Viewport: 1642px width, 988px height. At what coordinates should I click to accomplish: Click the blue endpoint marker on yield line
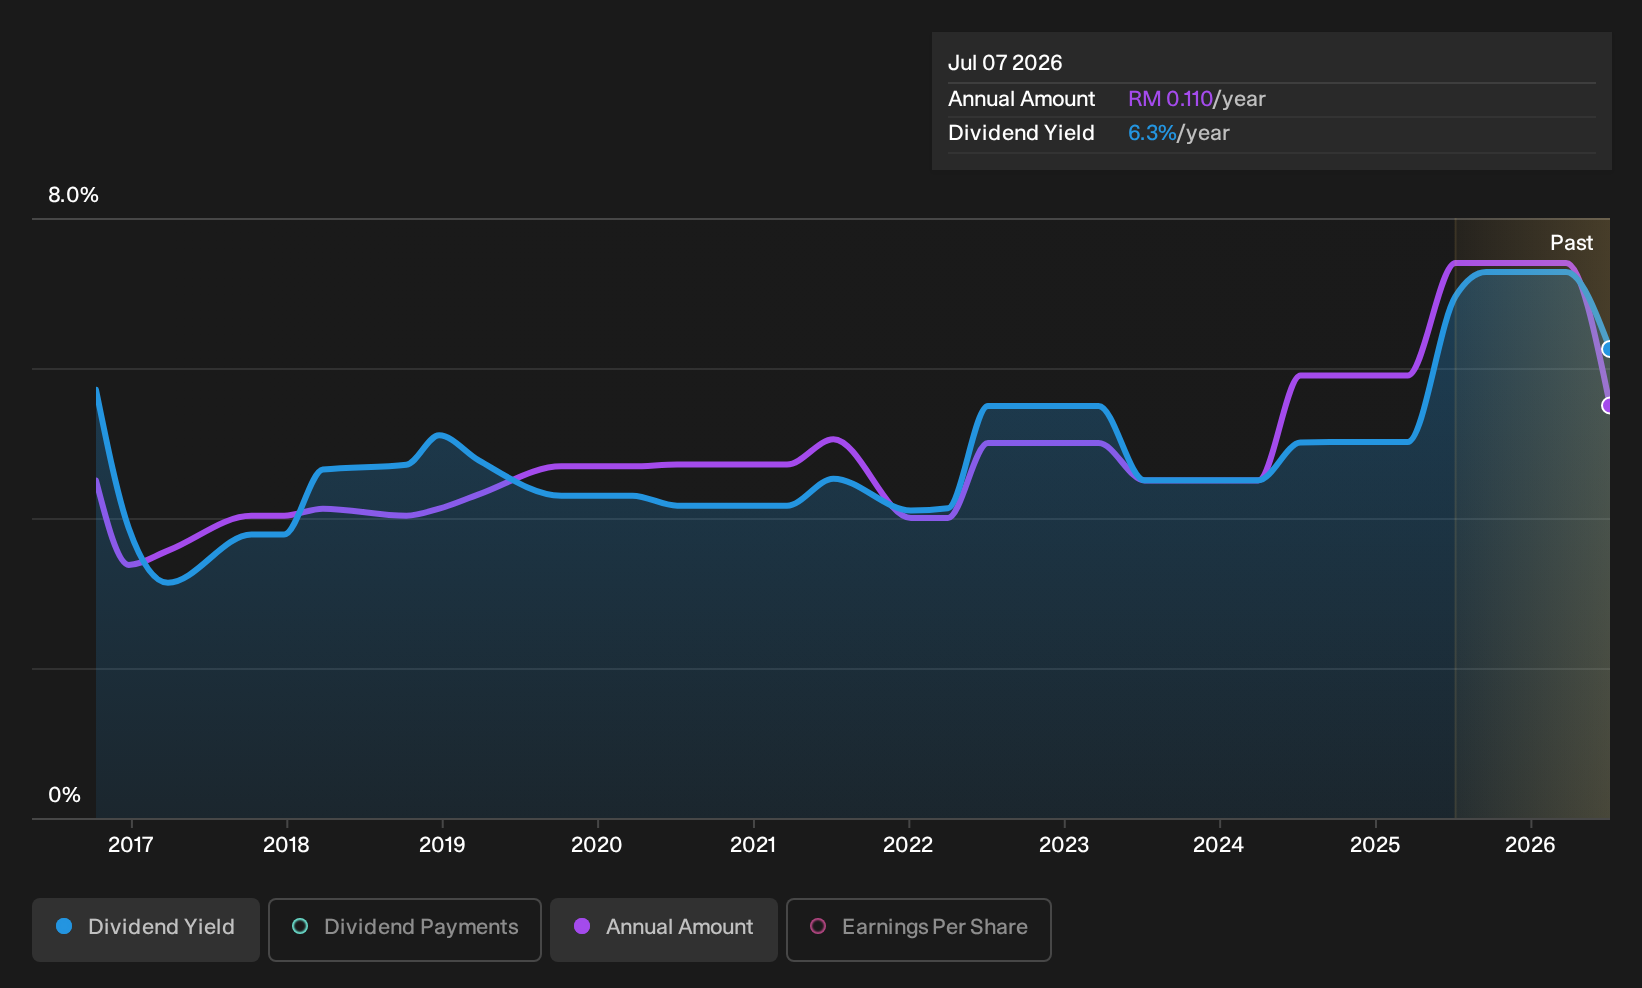click(1607, 349)
